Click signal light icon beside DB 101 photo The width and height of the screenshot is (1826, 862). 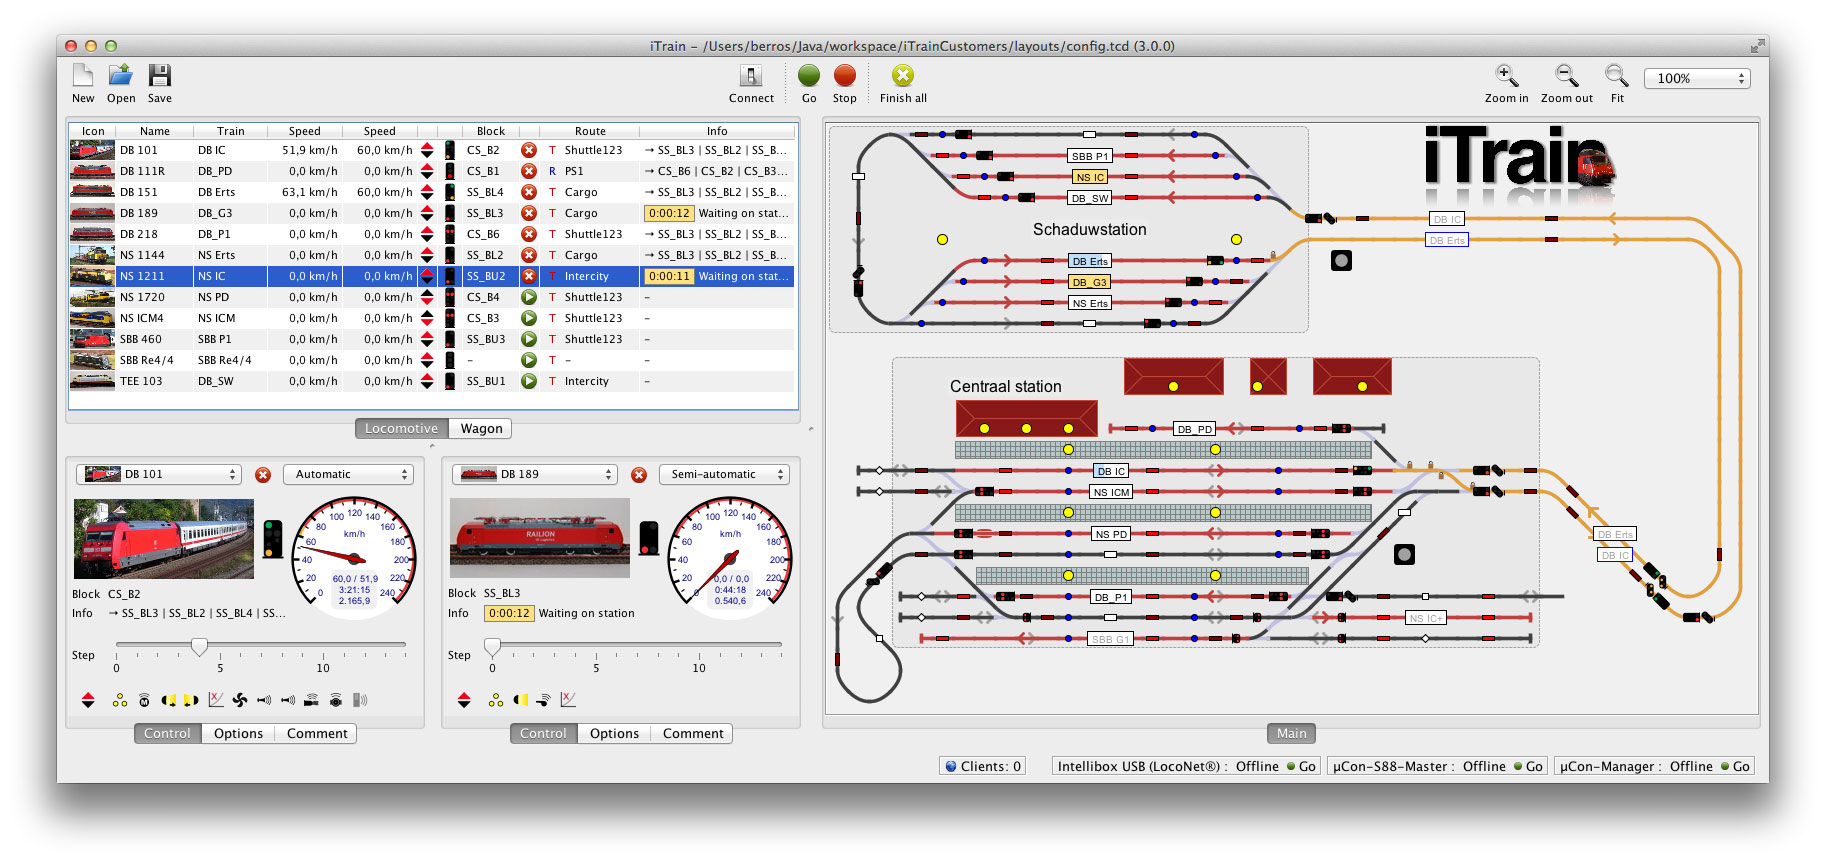tap(272, 539)
